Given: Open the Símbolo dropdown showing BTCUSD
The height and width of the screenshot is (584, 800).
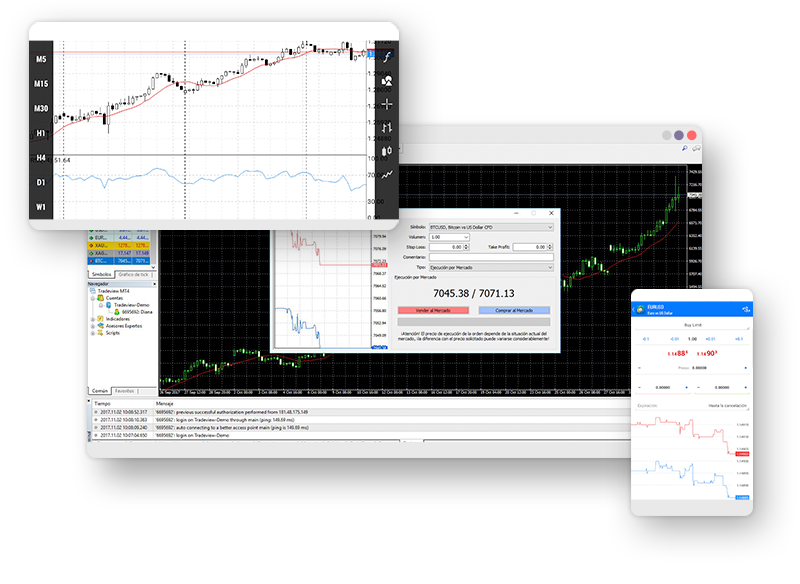Looking at the screenshot, I should tap(491, 227).
